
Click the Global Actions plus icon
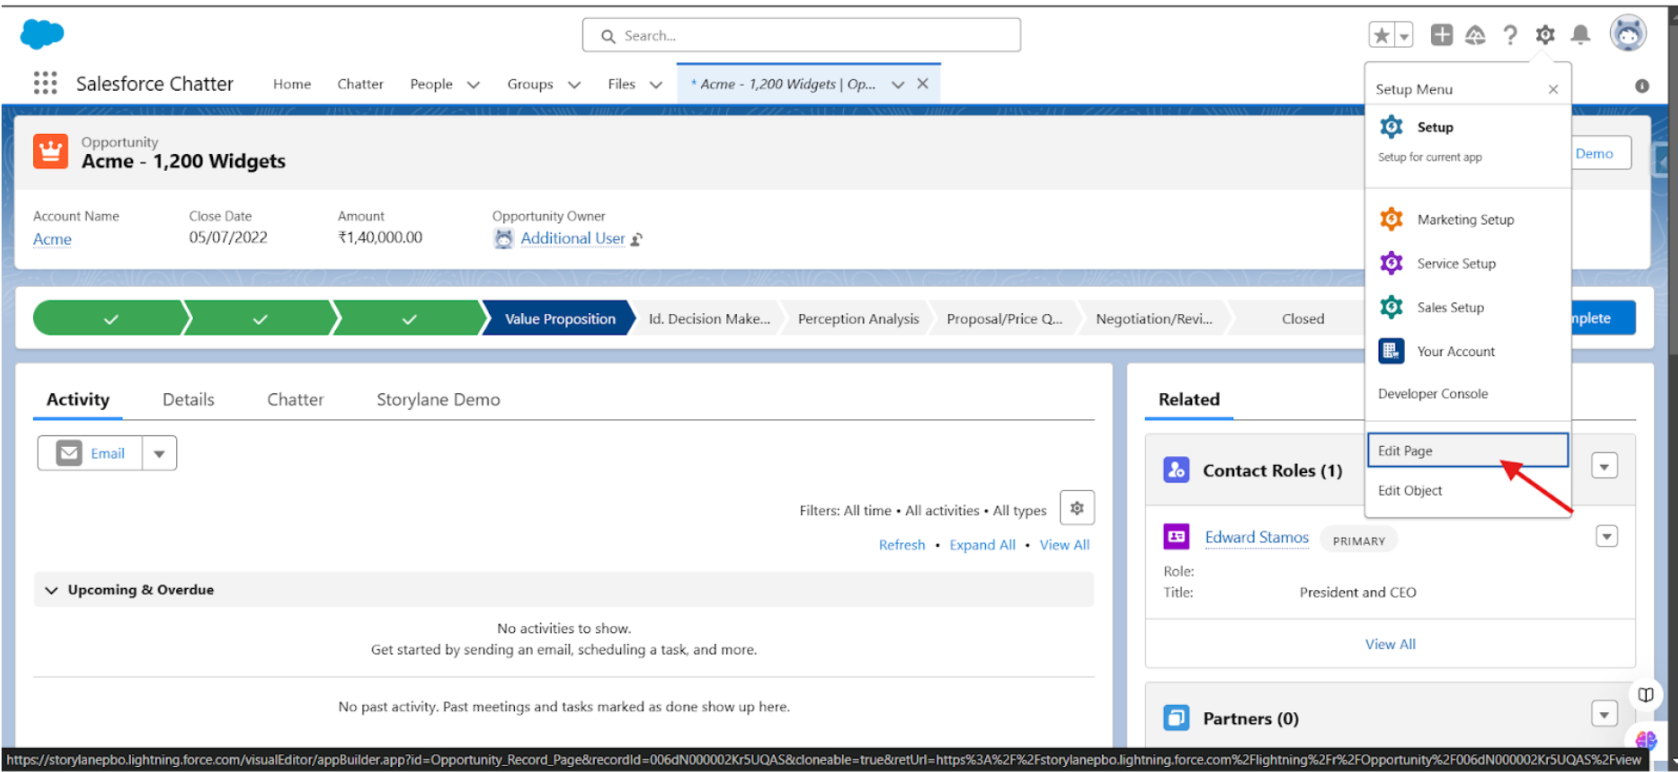(x=1441, y=35)
